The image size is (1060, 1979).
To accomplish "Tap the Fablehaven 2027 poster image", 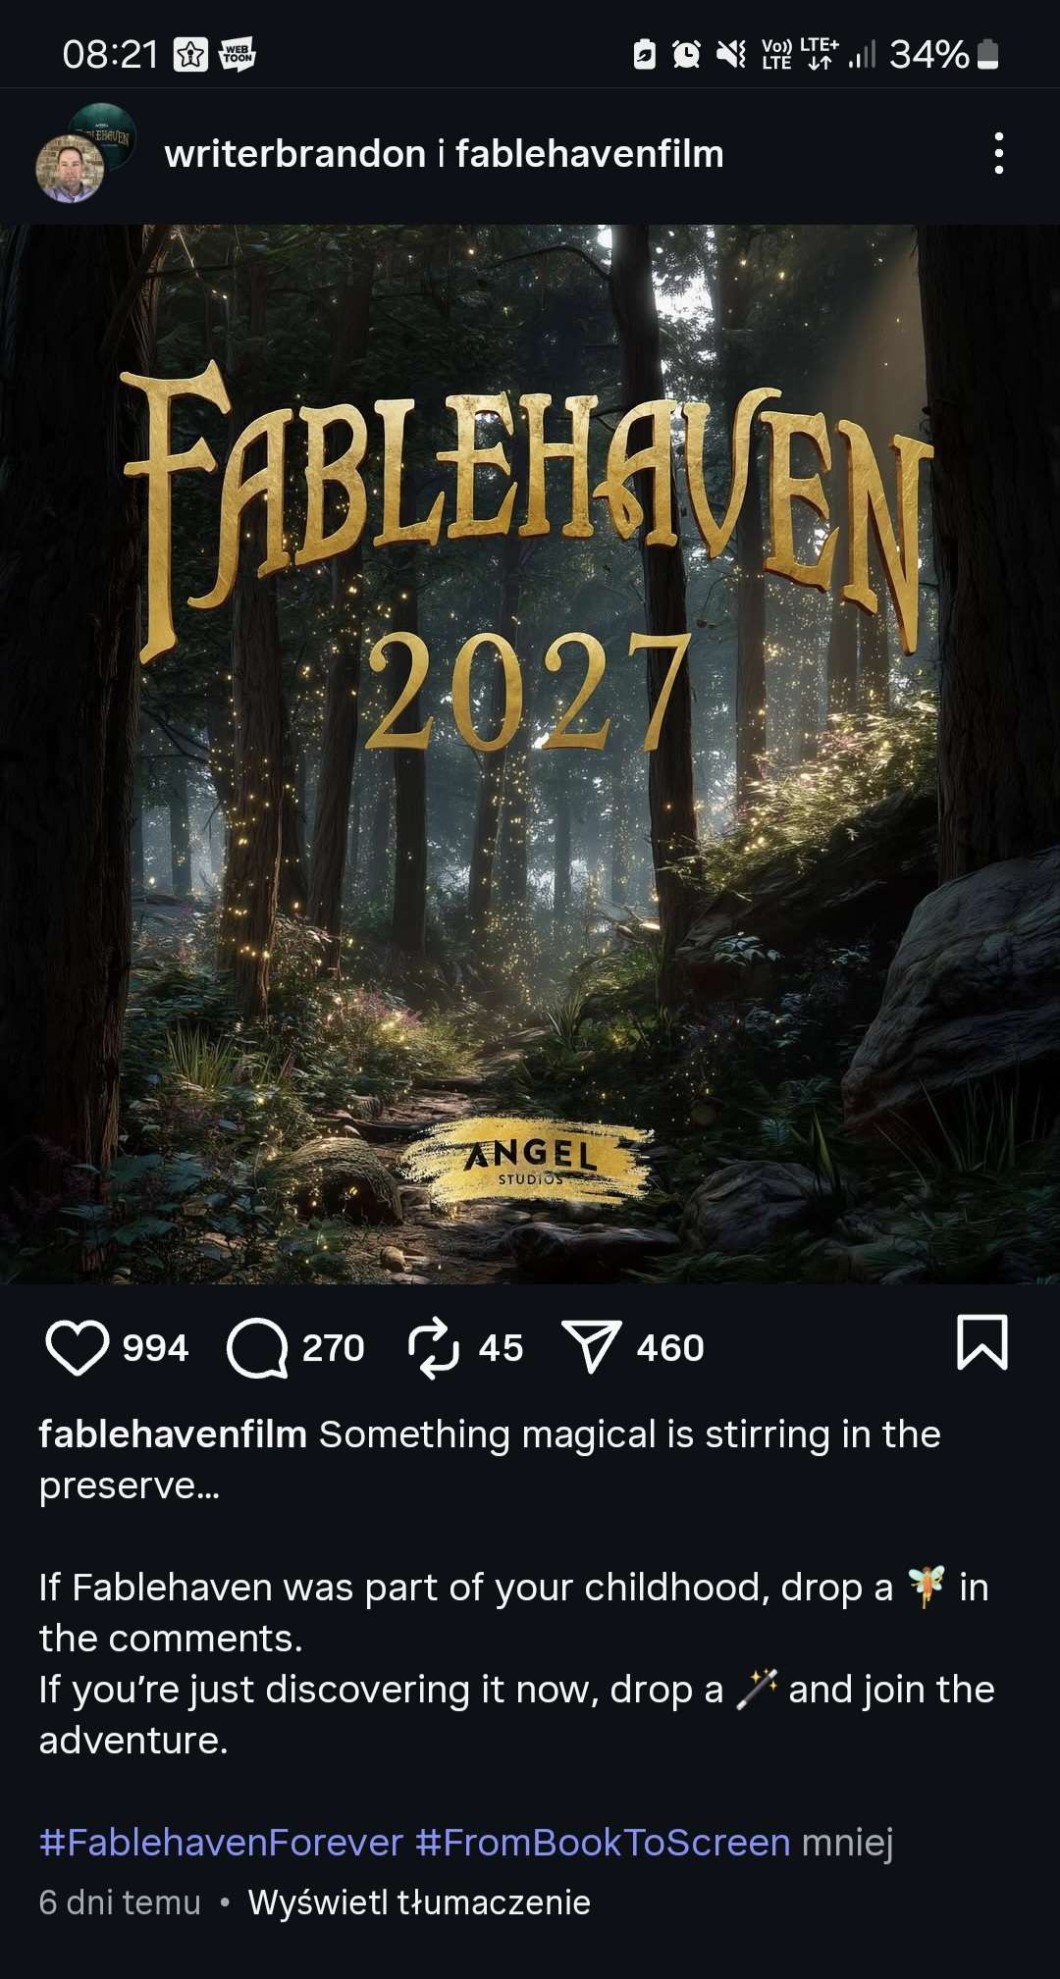I will coord(530,754).
